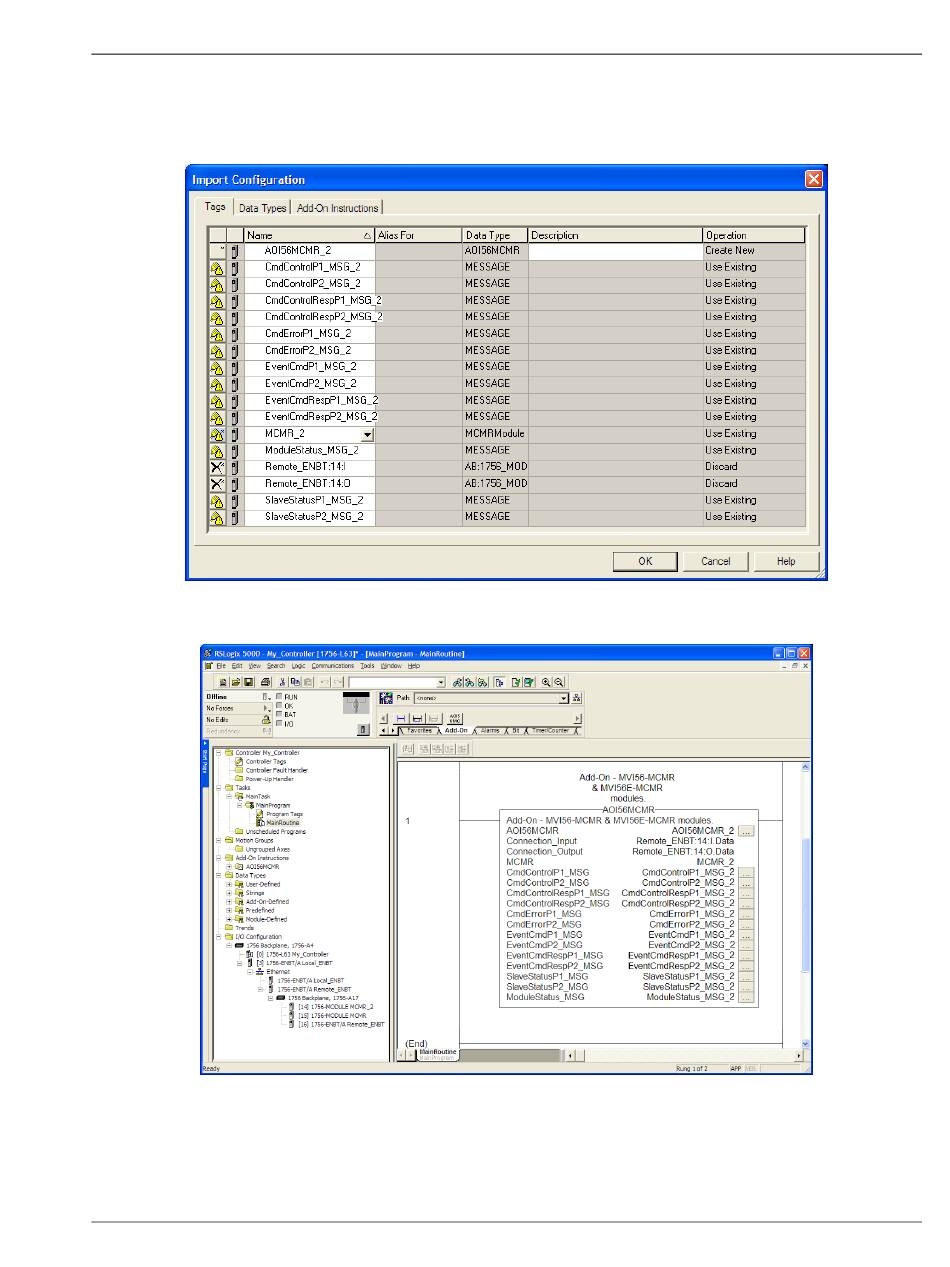Screen dimensions: 950x1267
Task: Expand the Predefined data types node
Action: (x=229, y=910)
